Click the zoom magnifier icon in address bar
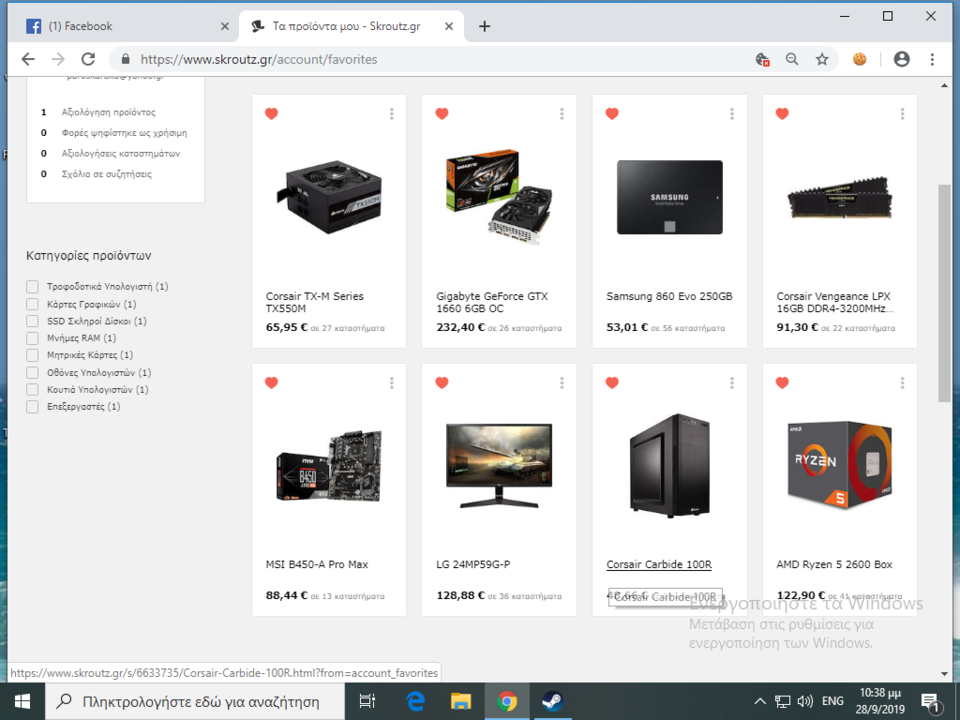960x720 pixels. (792, 59)
